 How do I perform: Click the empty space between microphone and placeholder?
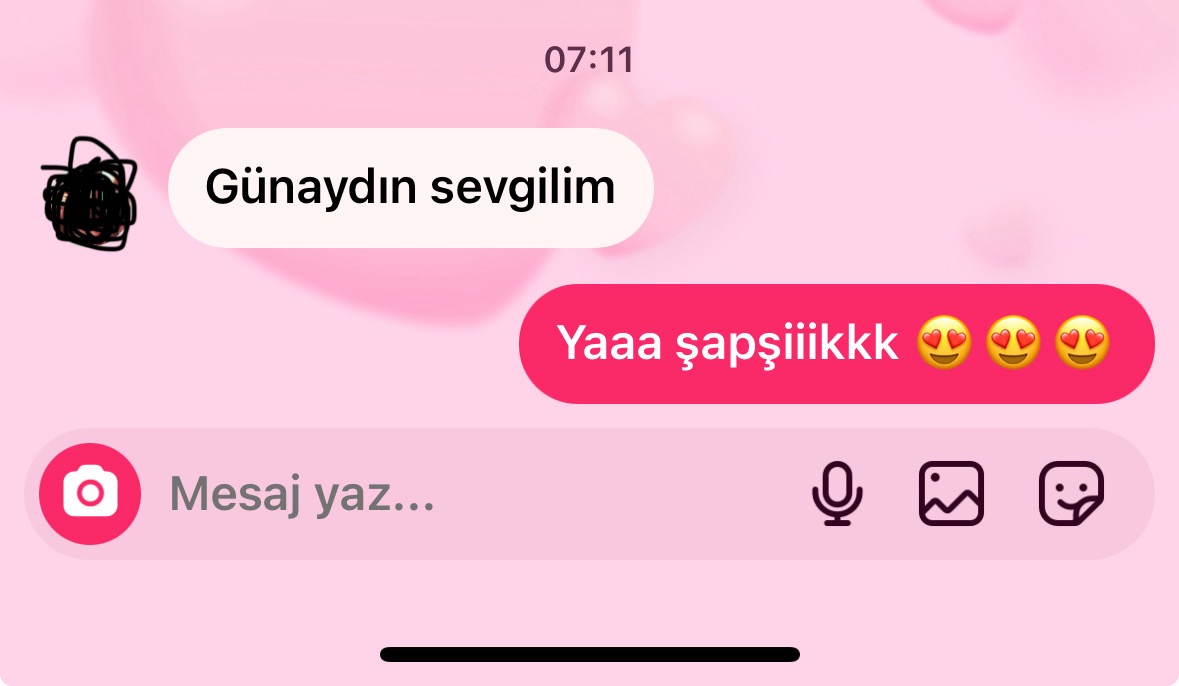[624, 494]
